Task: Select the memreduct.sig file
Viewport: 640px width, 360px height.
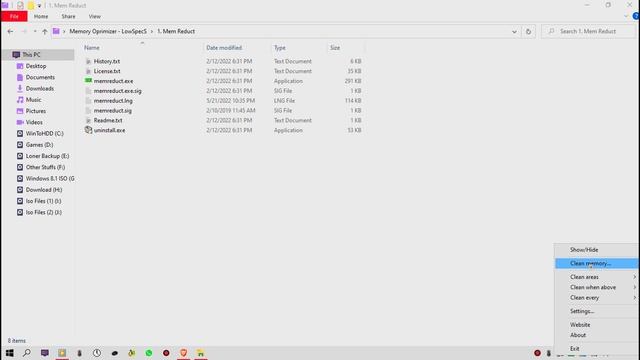Action: [x=113, y=110]
